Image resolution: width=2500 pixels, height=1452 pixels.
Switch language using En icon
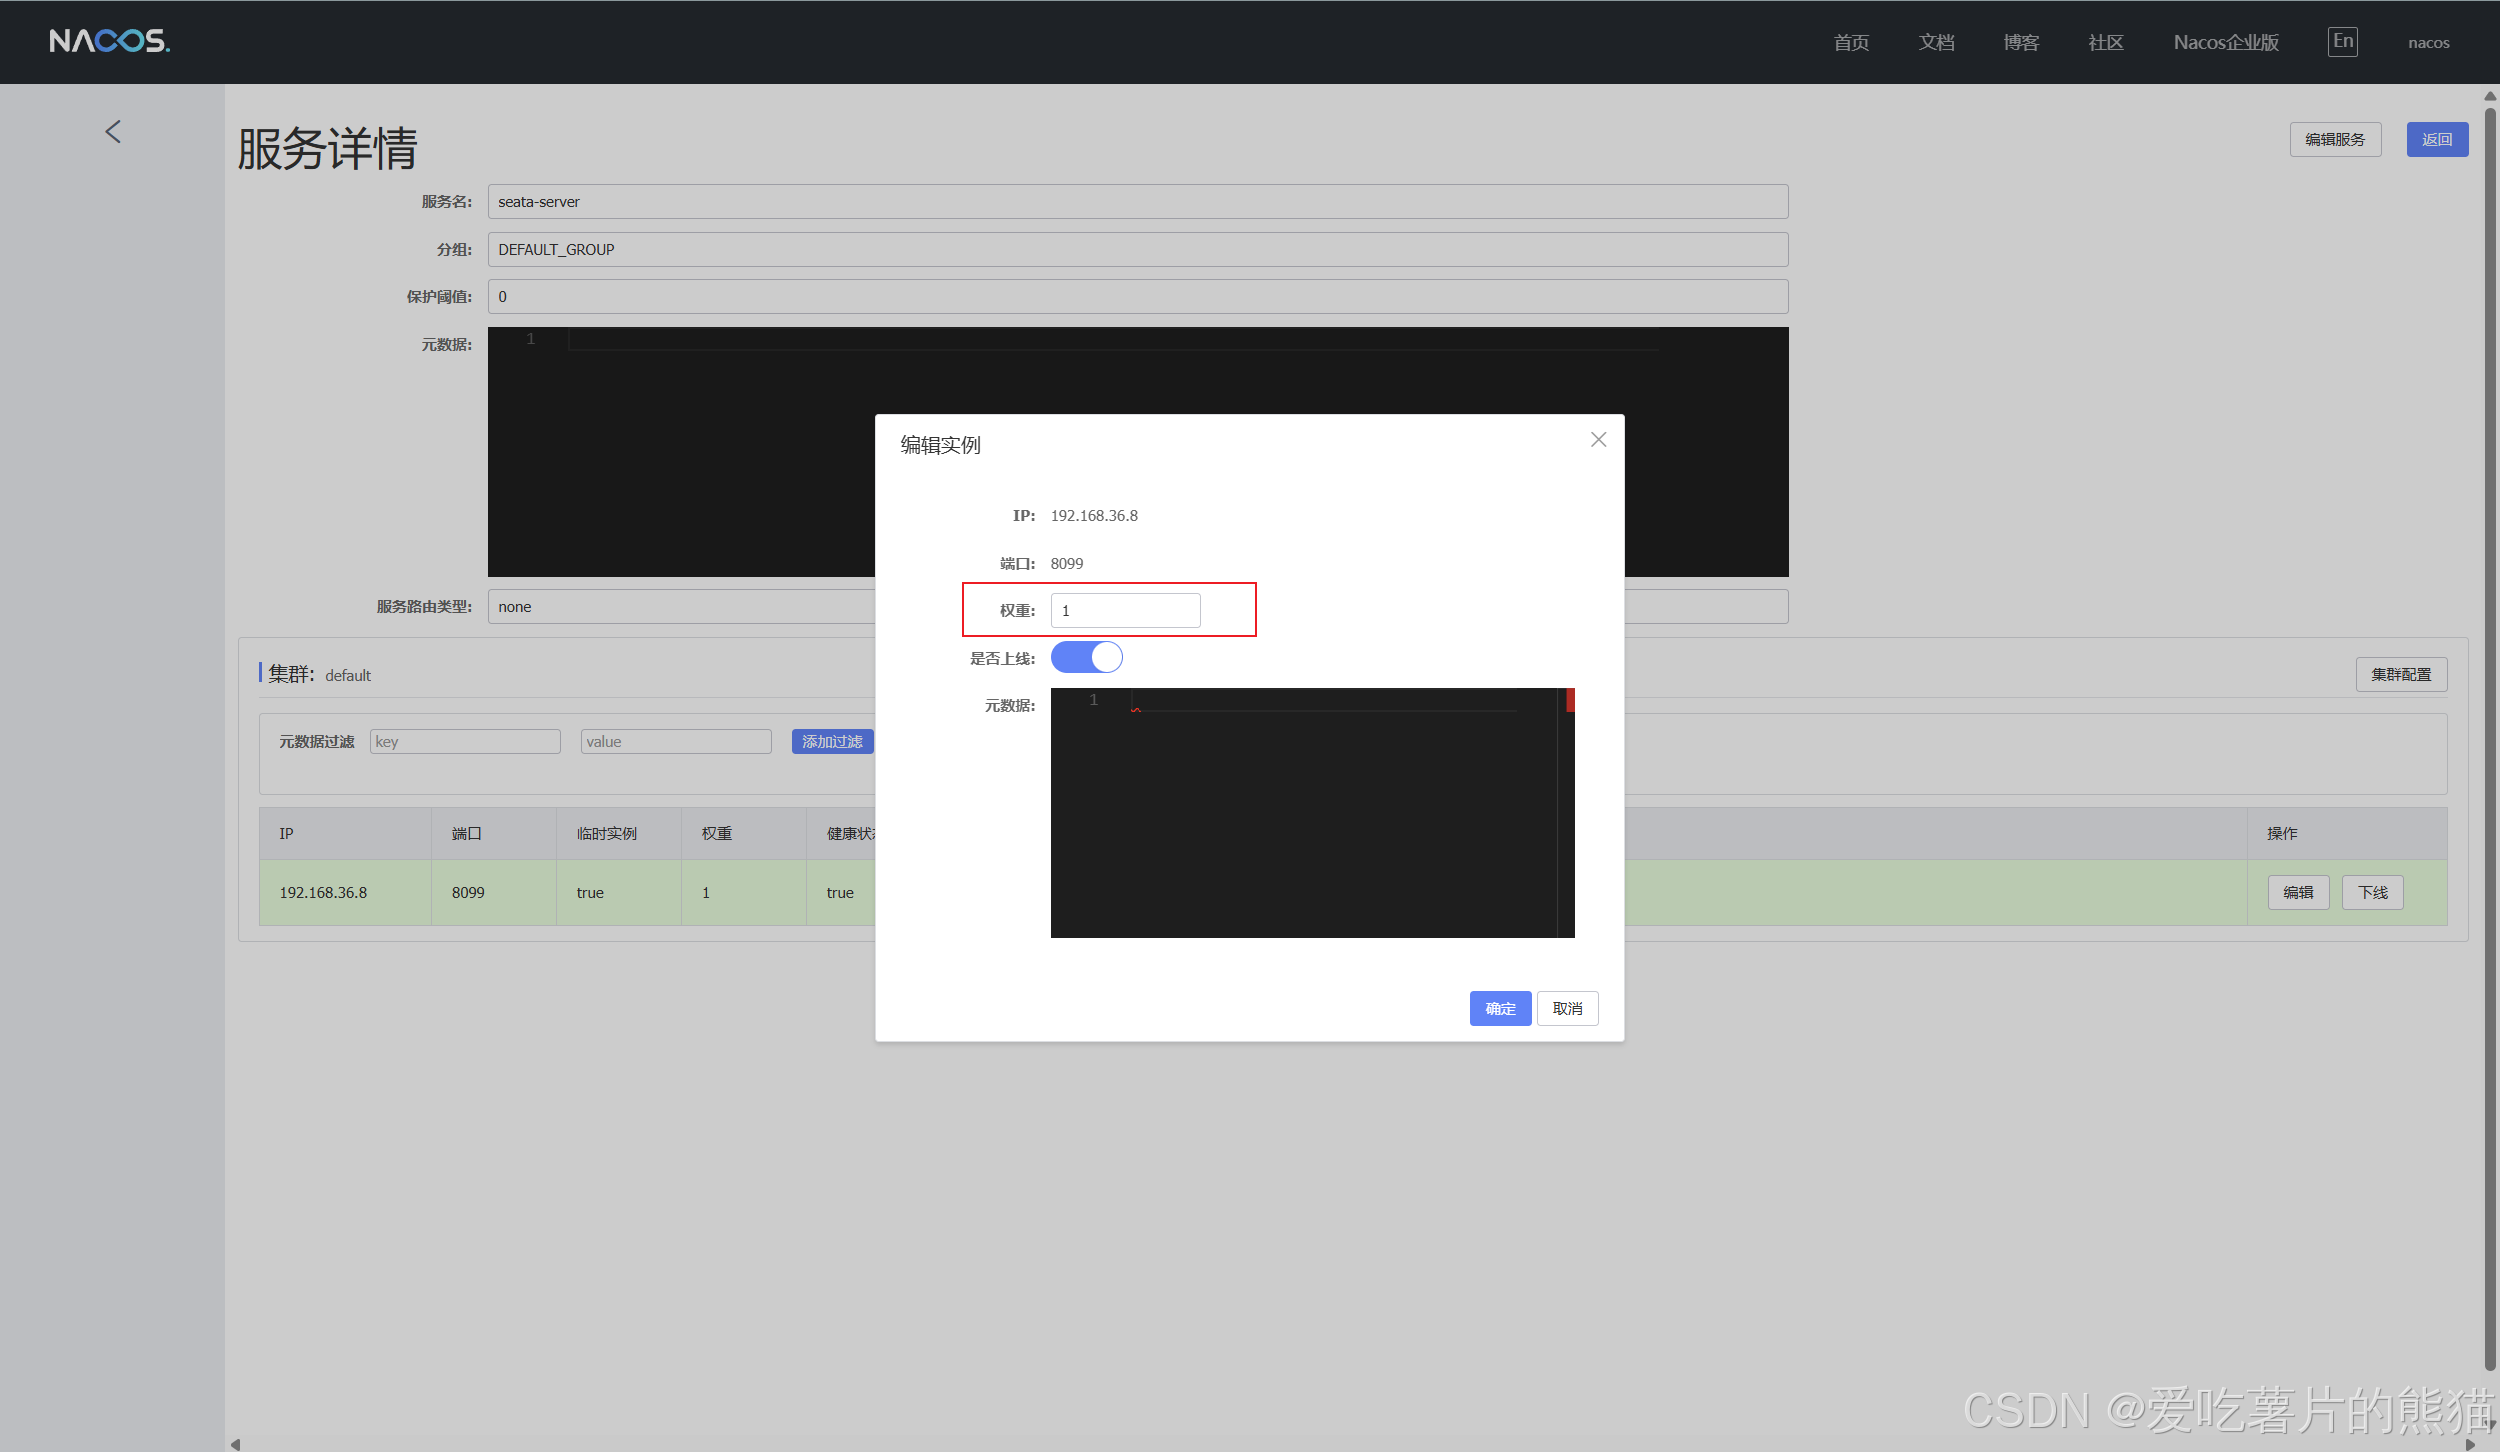click(x=2342, y=42)
